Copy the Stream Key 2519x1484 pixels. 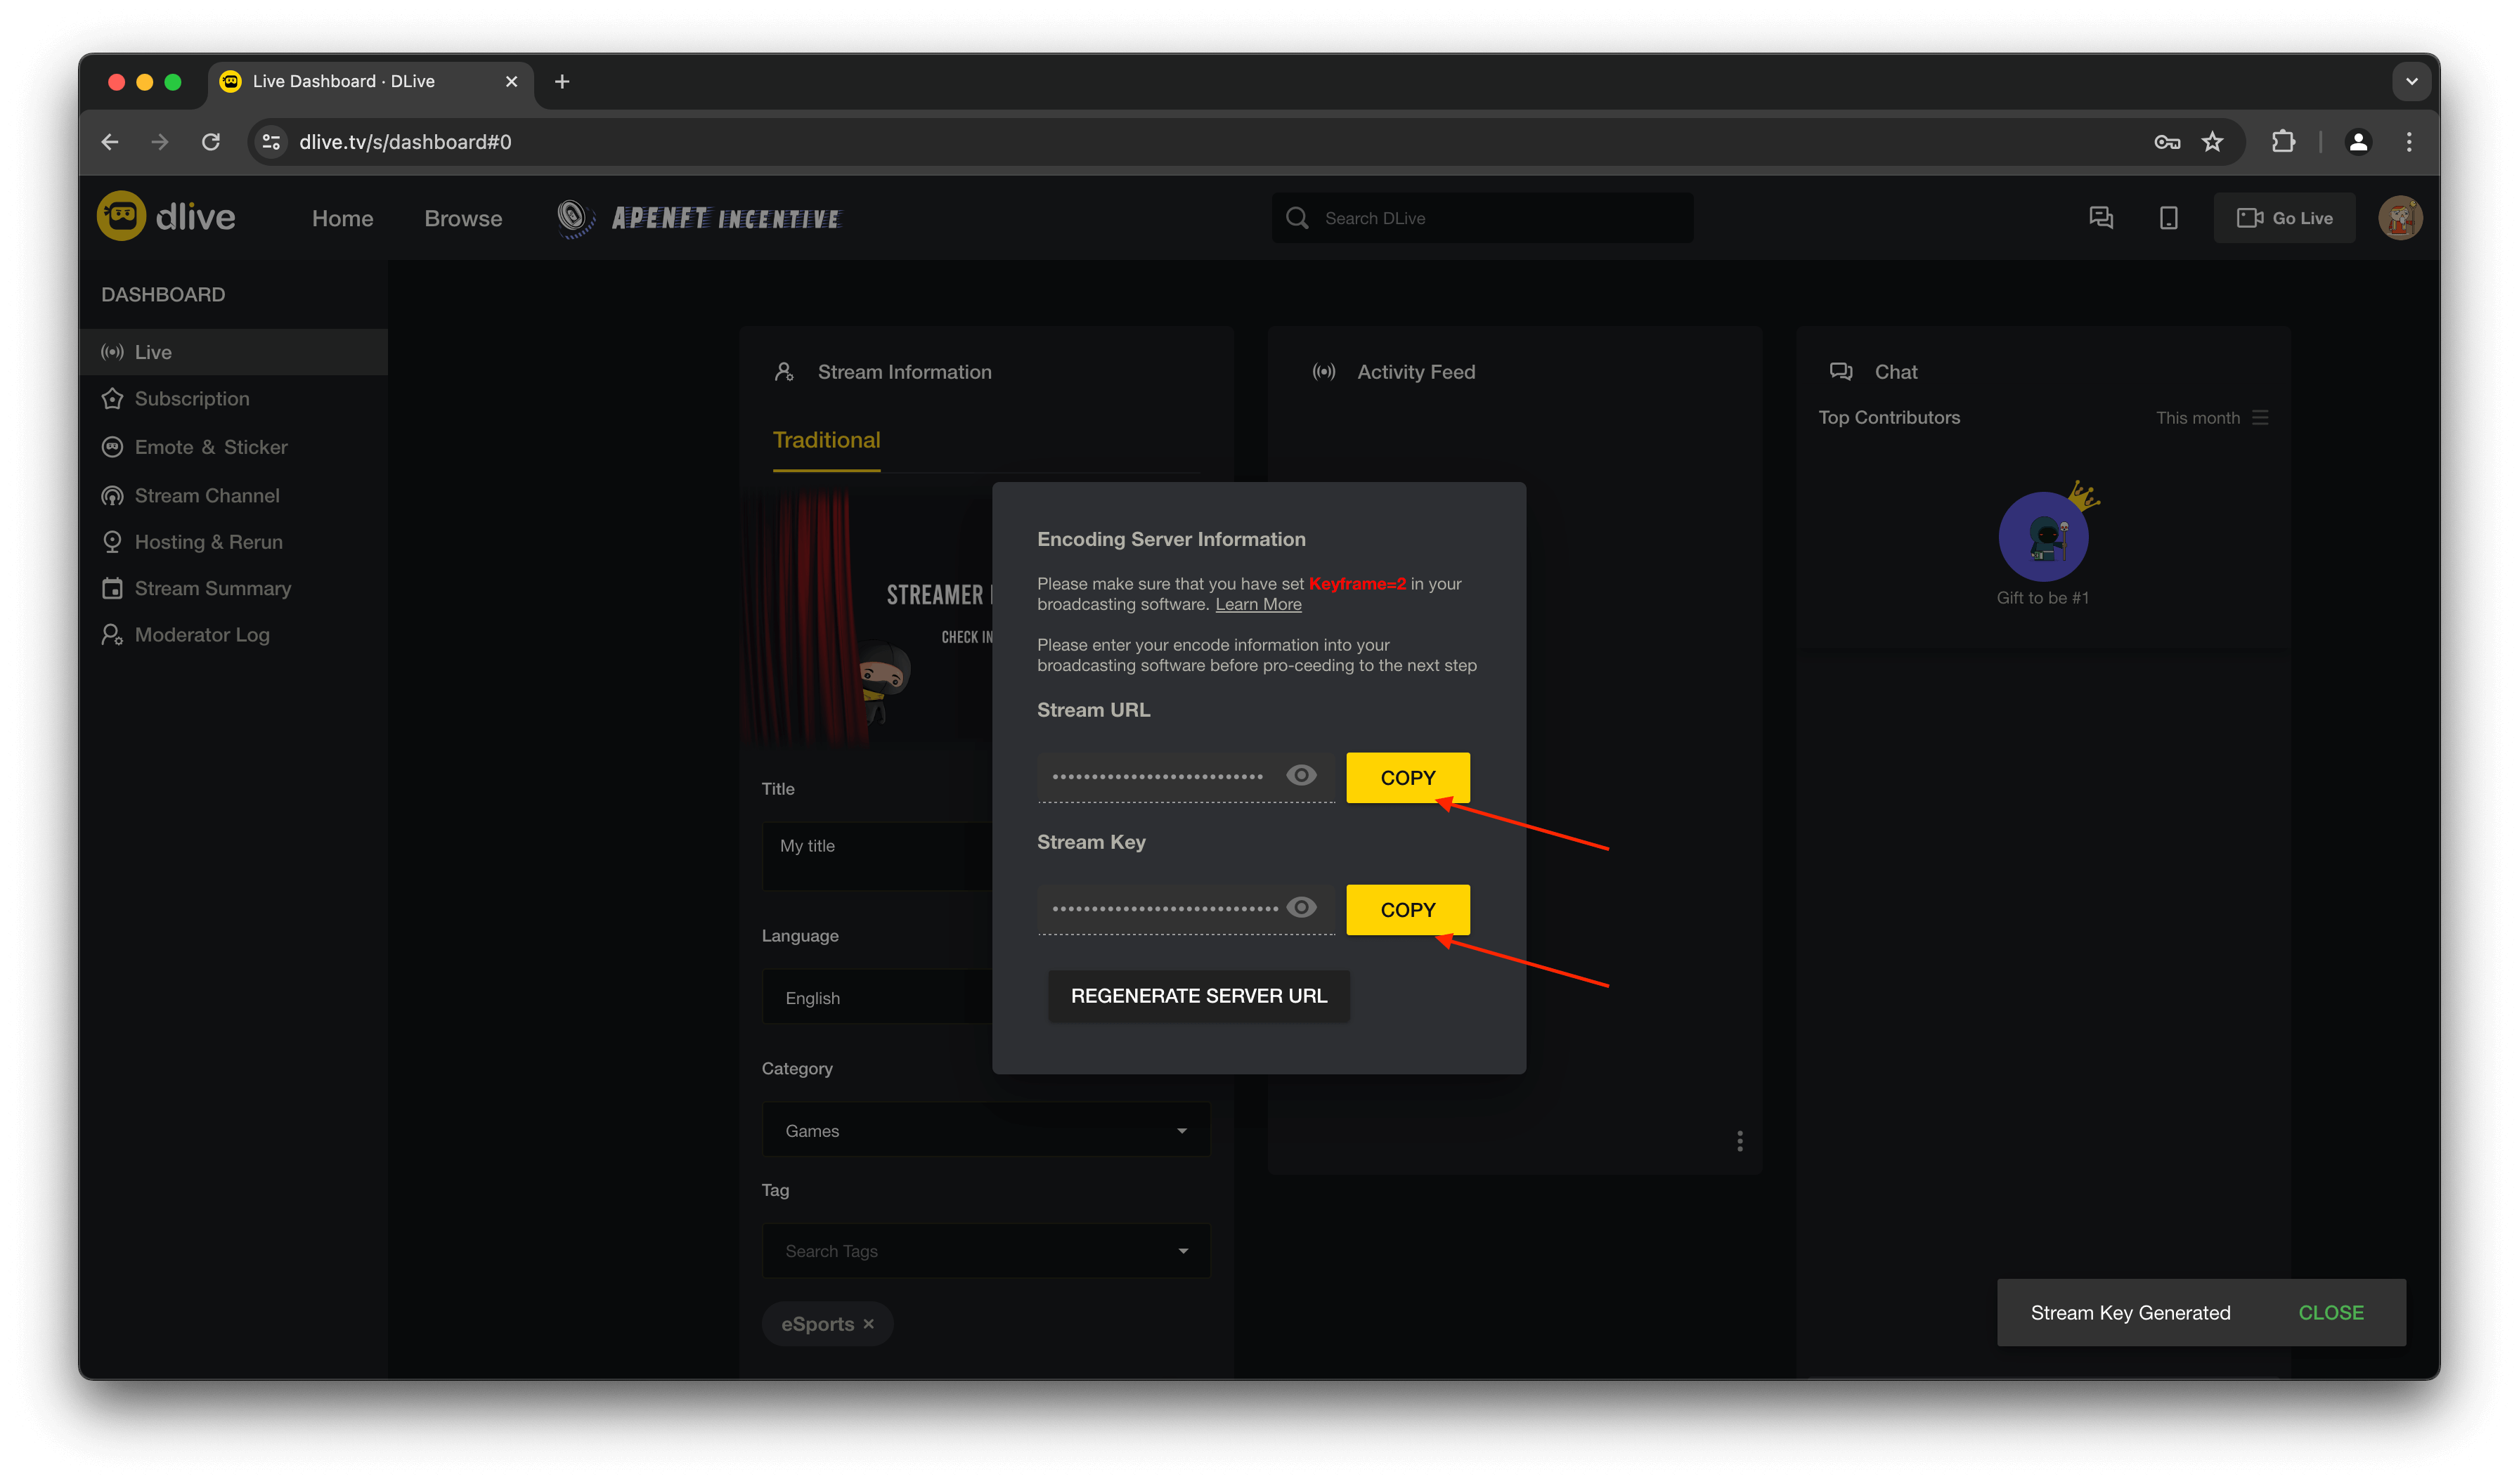pos(1407,909)
